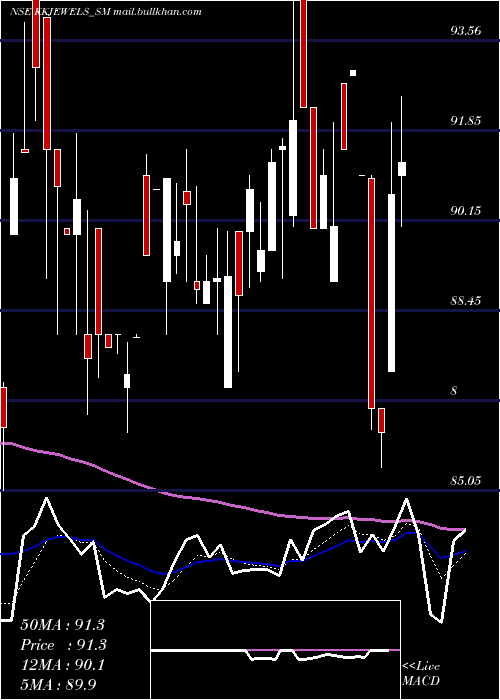
Task: Click the NSE KKJEWELS_SM chart title text
Action: click(x=105, y=11)
